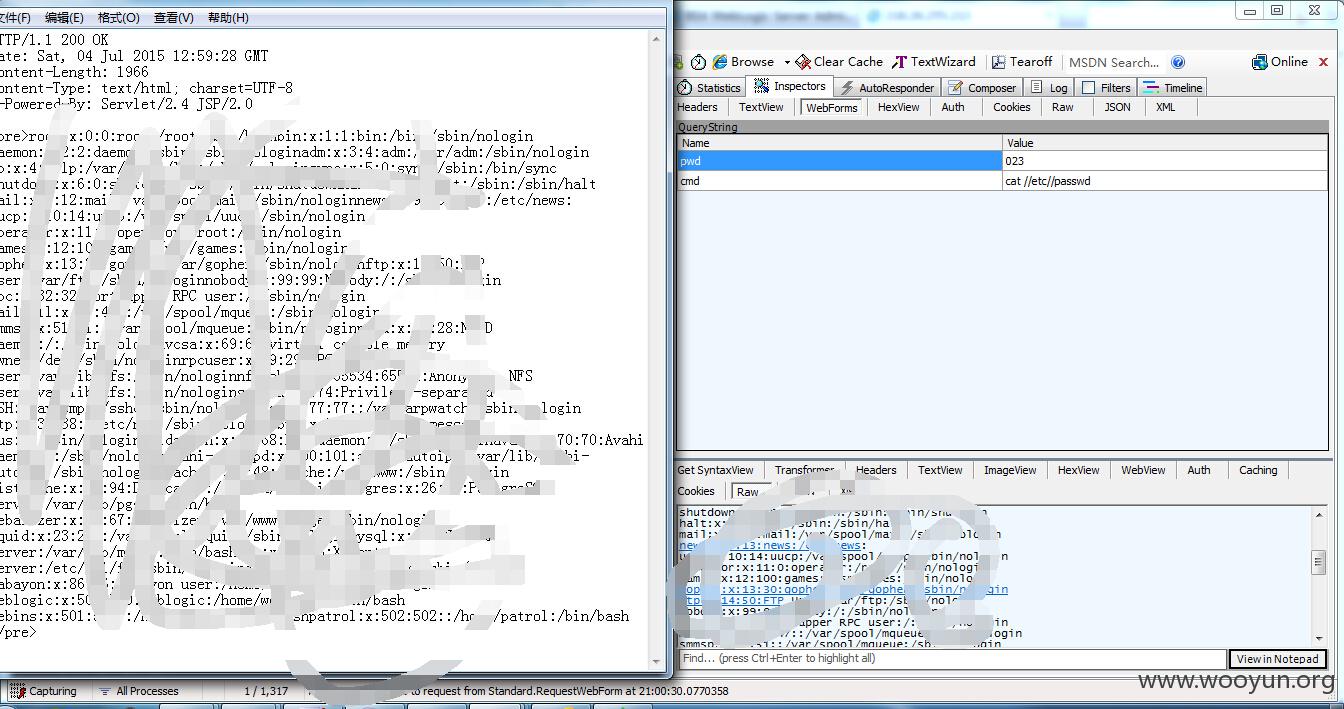Click All Processes filter in status bar

(x=139, y=691)
